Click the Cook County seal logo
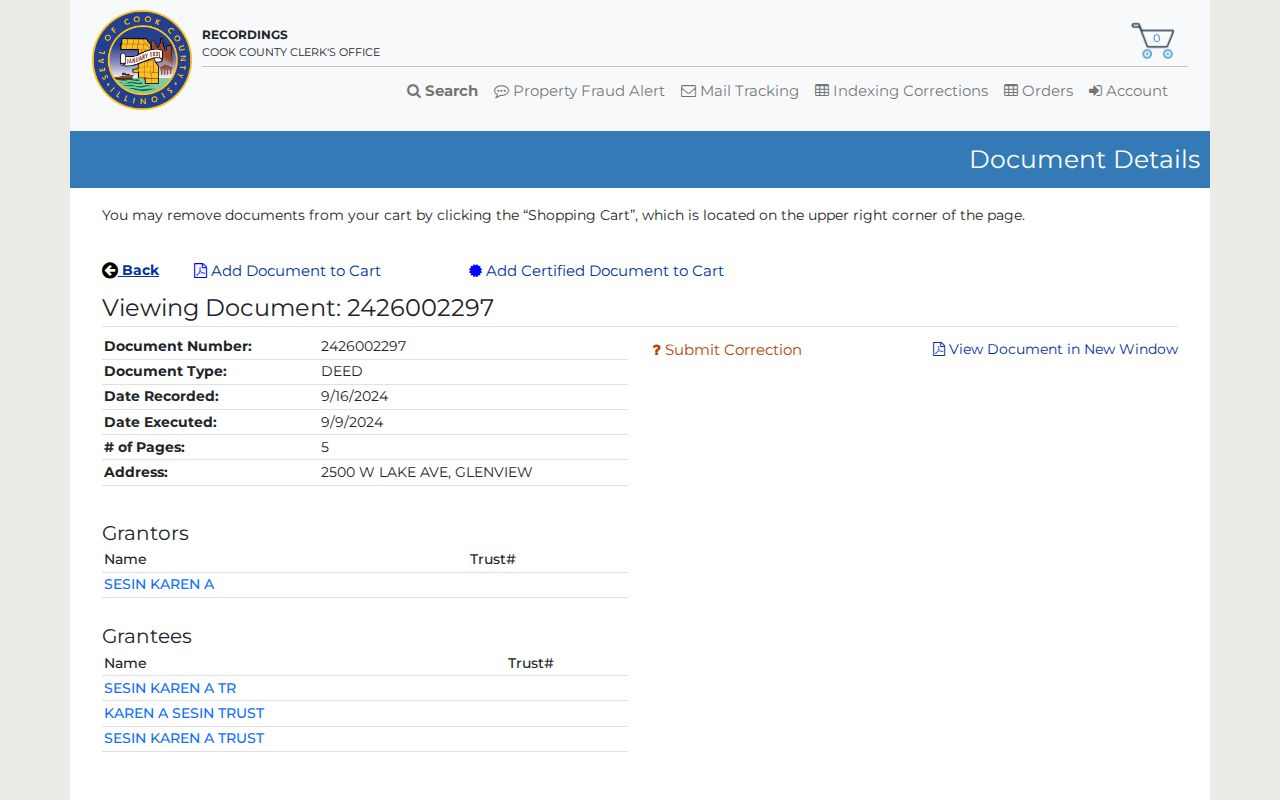Viewport: 1280px width, 800px height. point(142,60)
